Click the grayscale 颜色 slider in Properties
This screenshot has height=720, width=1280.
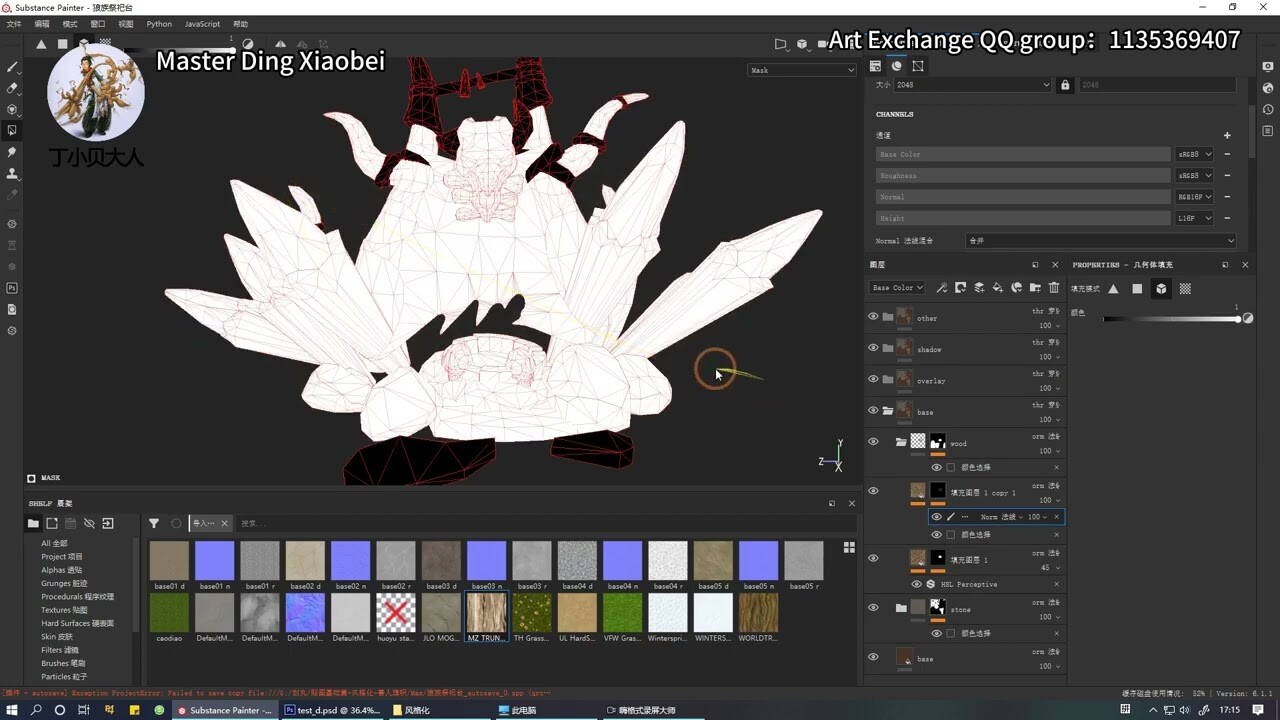click(x=1175, y=318)
